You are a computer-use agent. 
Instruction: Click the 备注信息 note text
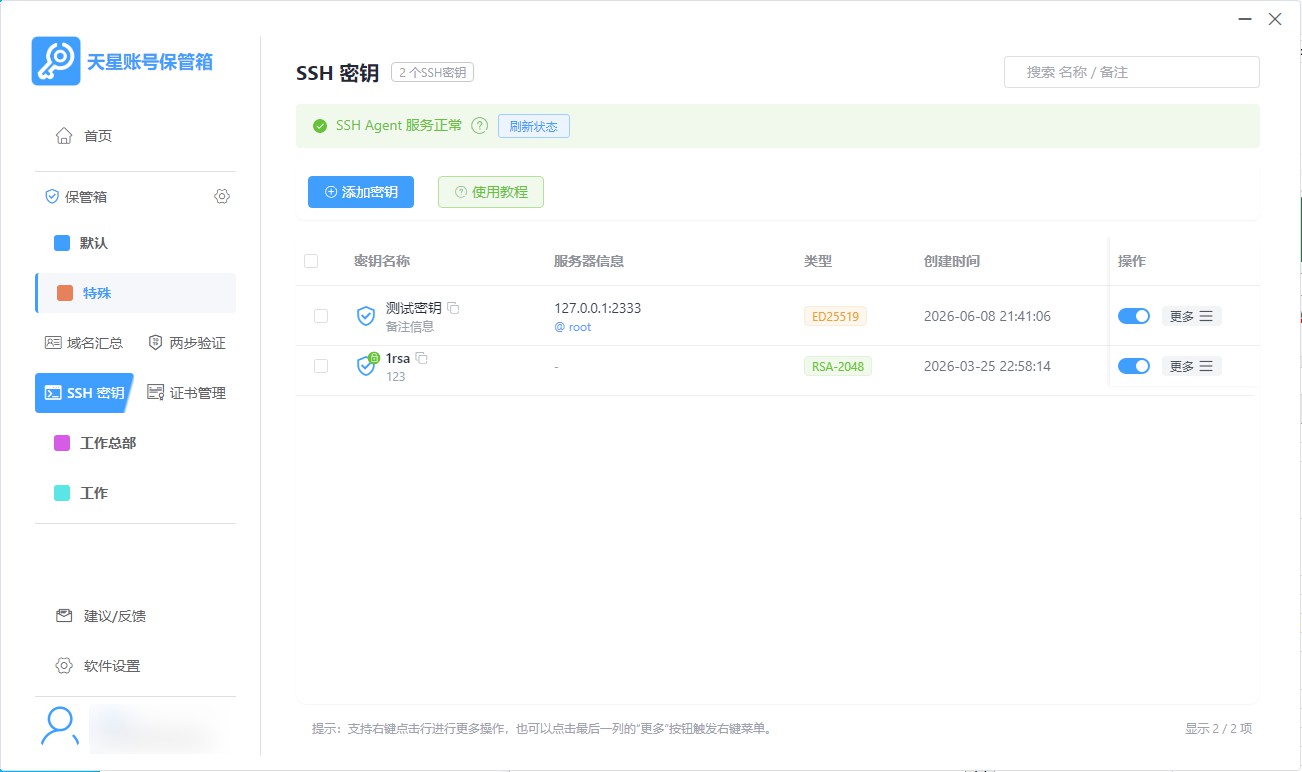(x=410, y=327)
